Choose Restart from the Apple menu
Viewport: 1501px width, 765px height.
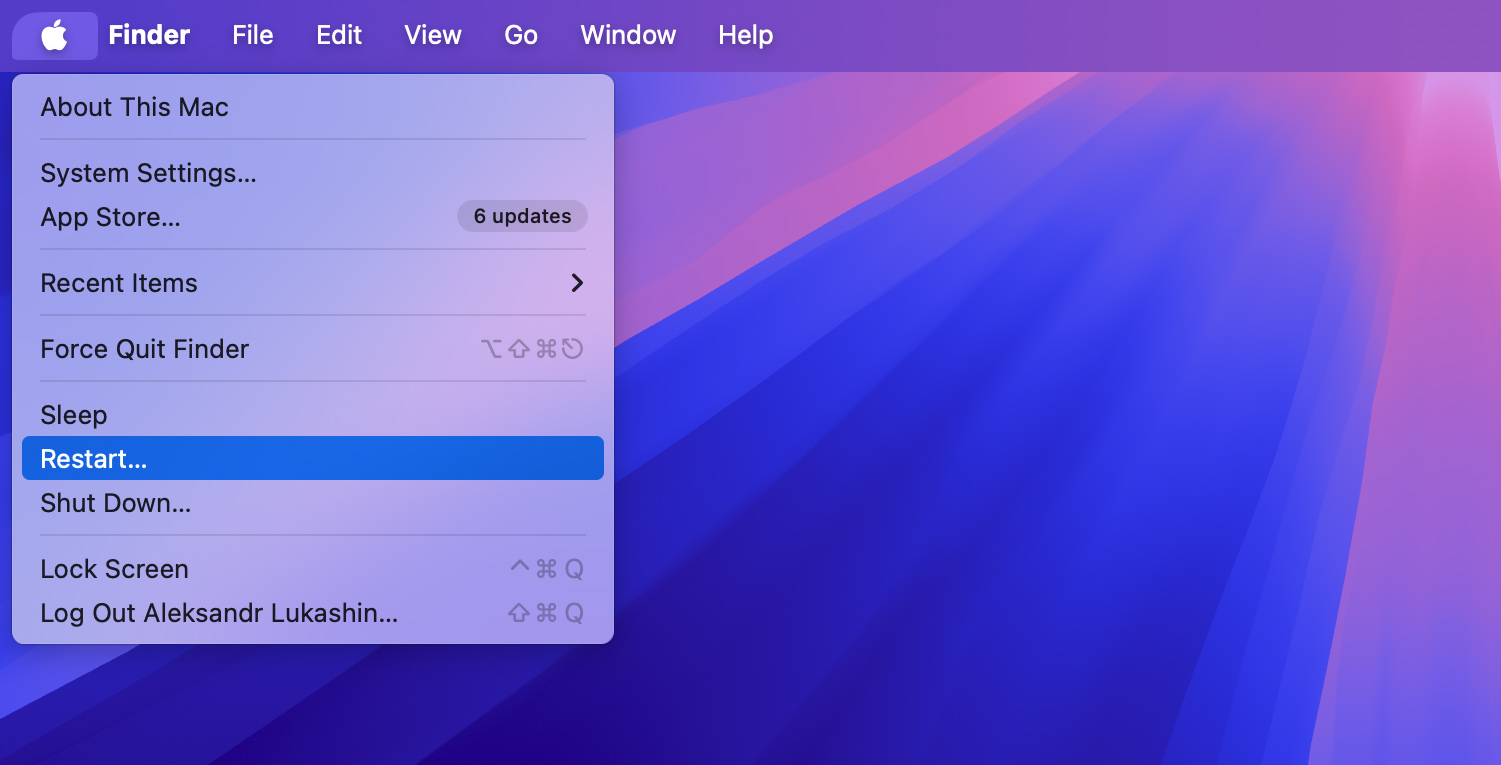click(313, 458)
